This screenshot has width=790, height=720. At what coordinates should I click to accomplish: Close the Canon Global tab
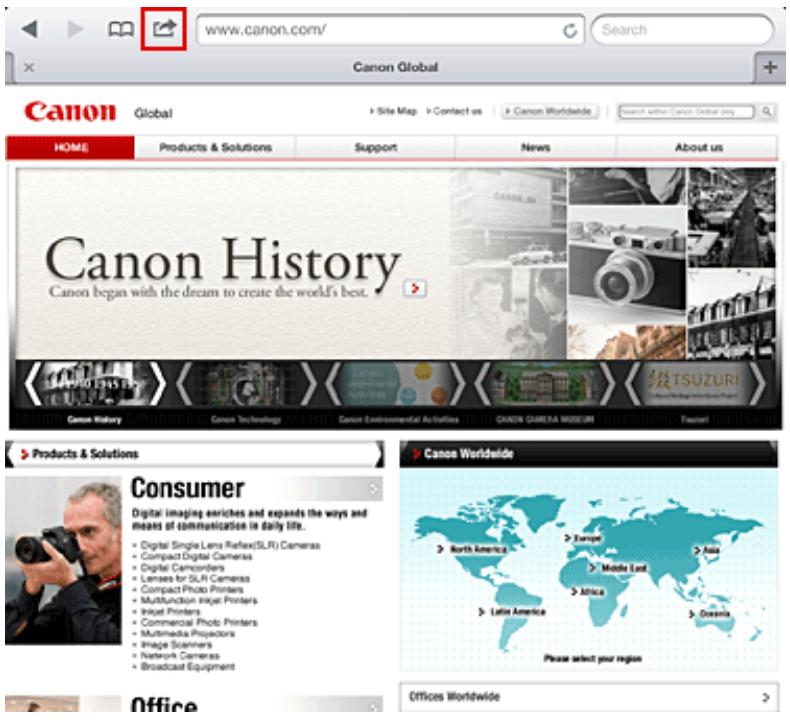tap(29, 67)
